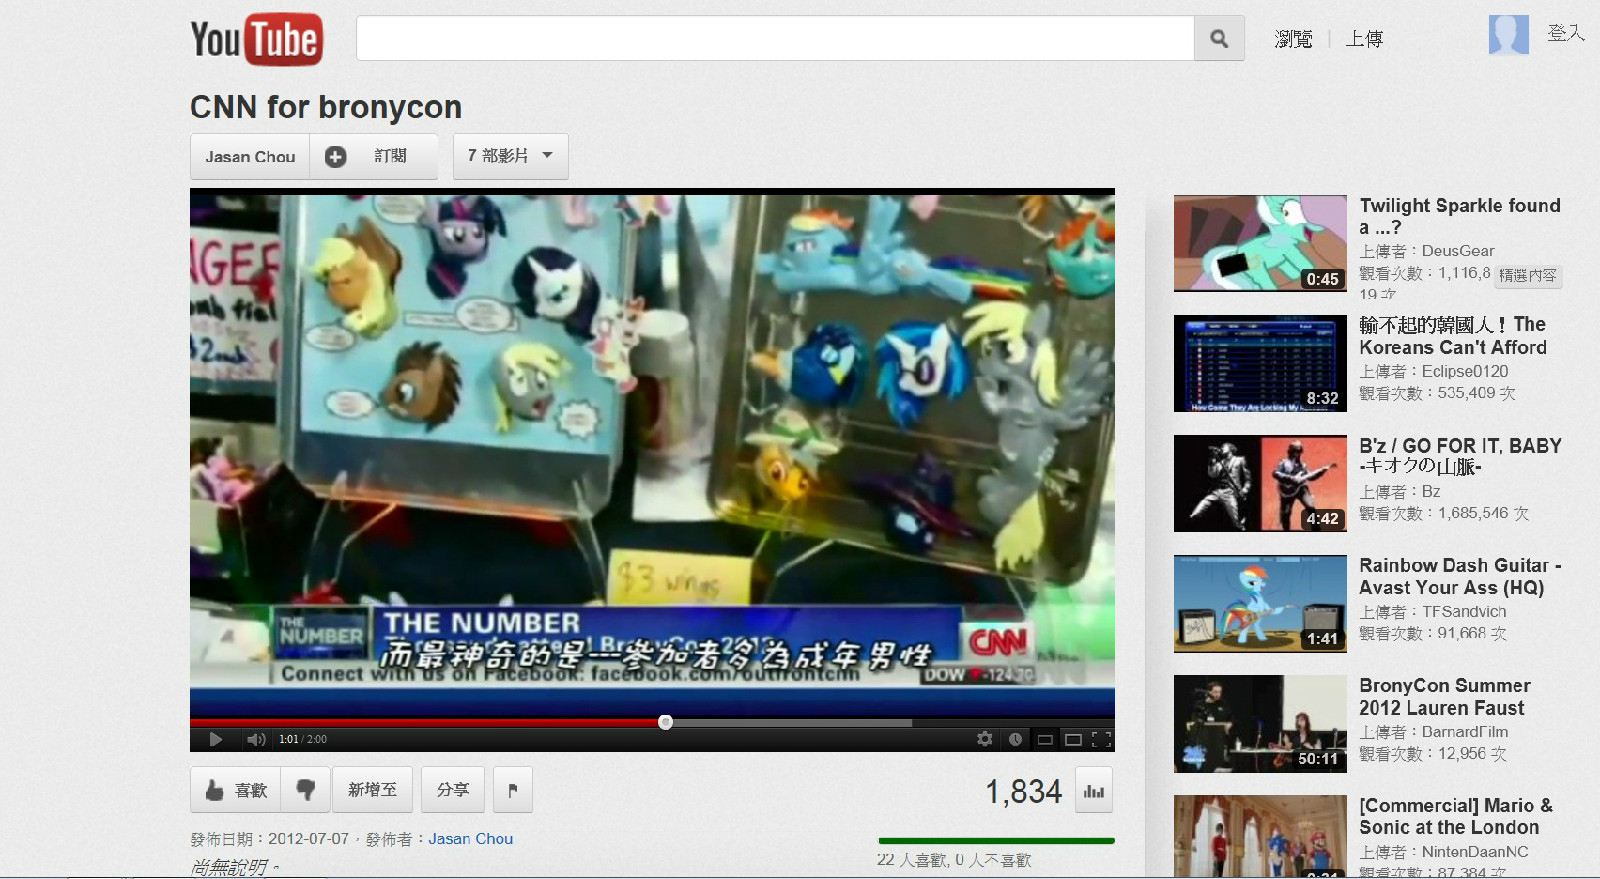Screen dimensions: 1600x879
Task: Click the Koreans Can't Afford title
Action: point(1453,337)
